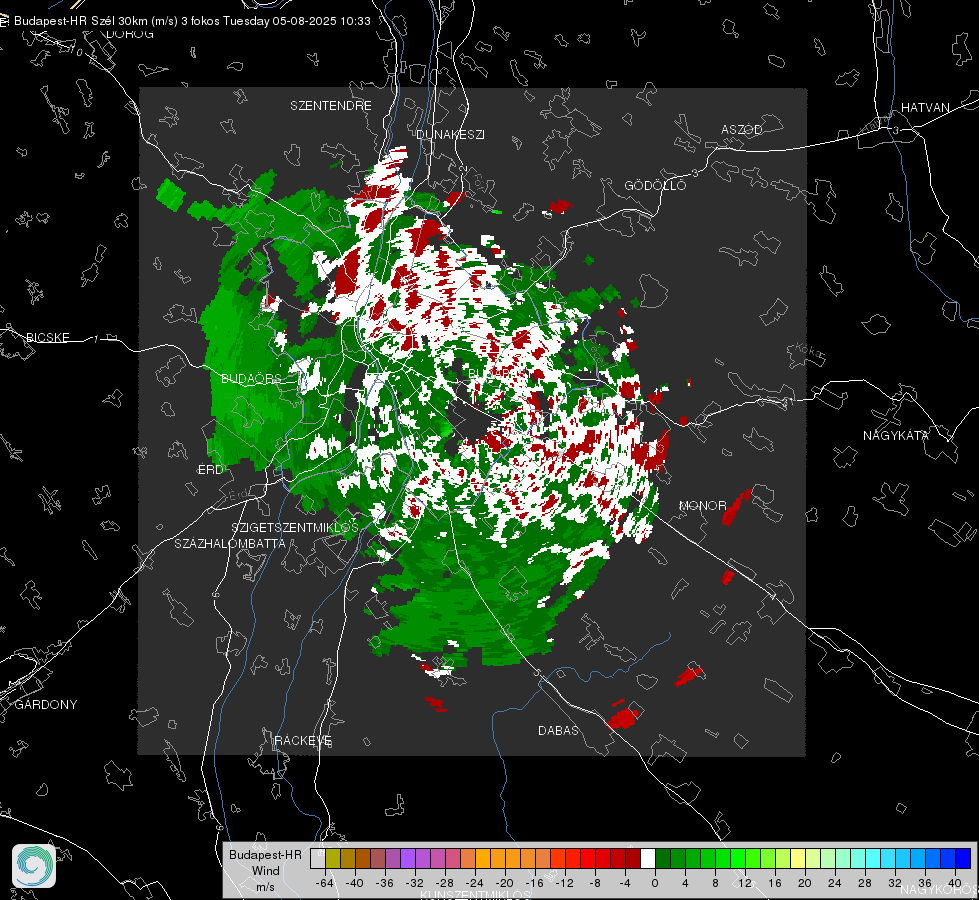Click the -24 value on legend scale
The height and width of the screenshot is (900, 979).
[475, 883]
